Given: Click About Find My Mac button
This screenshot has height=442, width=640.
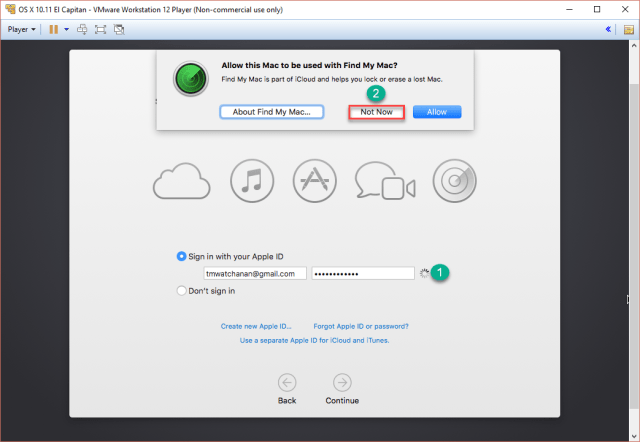Looking at the screenshot, I should 272,112.
